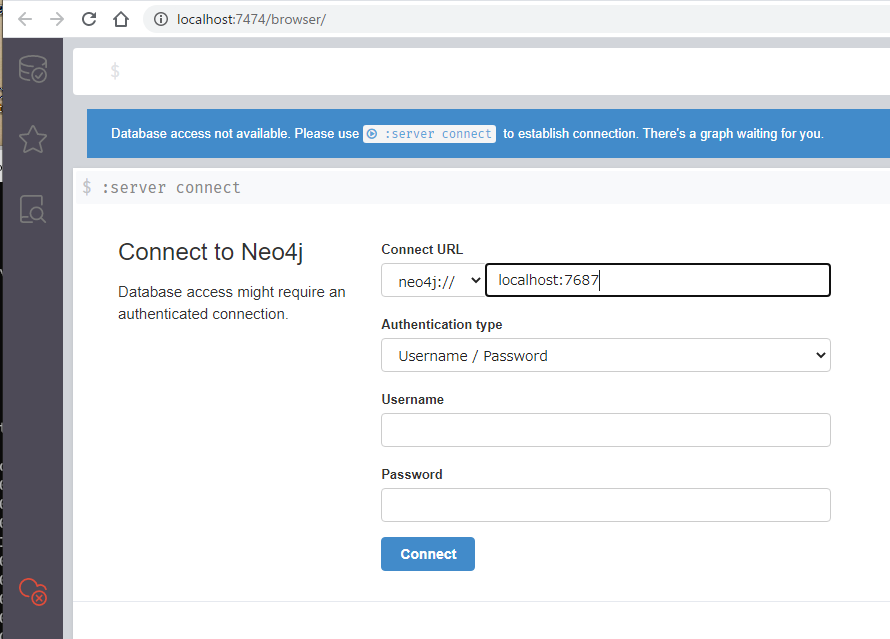Focus the Username input field
The height and width of the screenshot is (639, 890).
(x=606, y=430)
